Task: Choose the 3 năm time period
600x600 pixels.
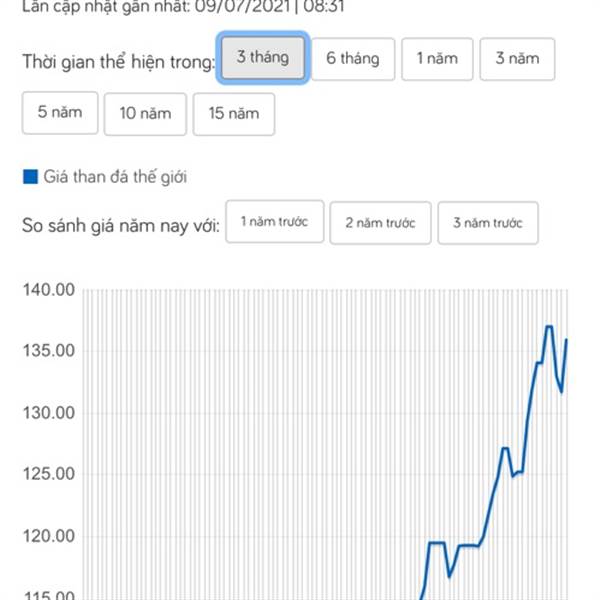Action: pos(517,59)
